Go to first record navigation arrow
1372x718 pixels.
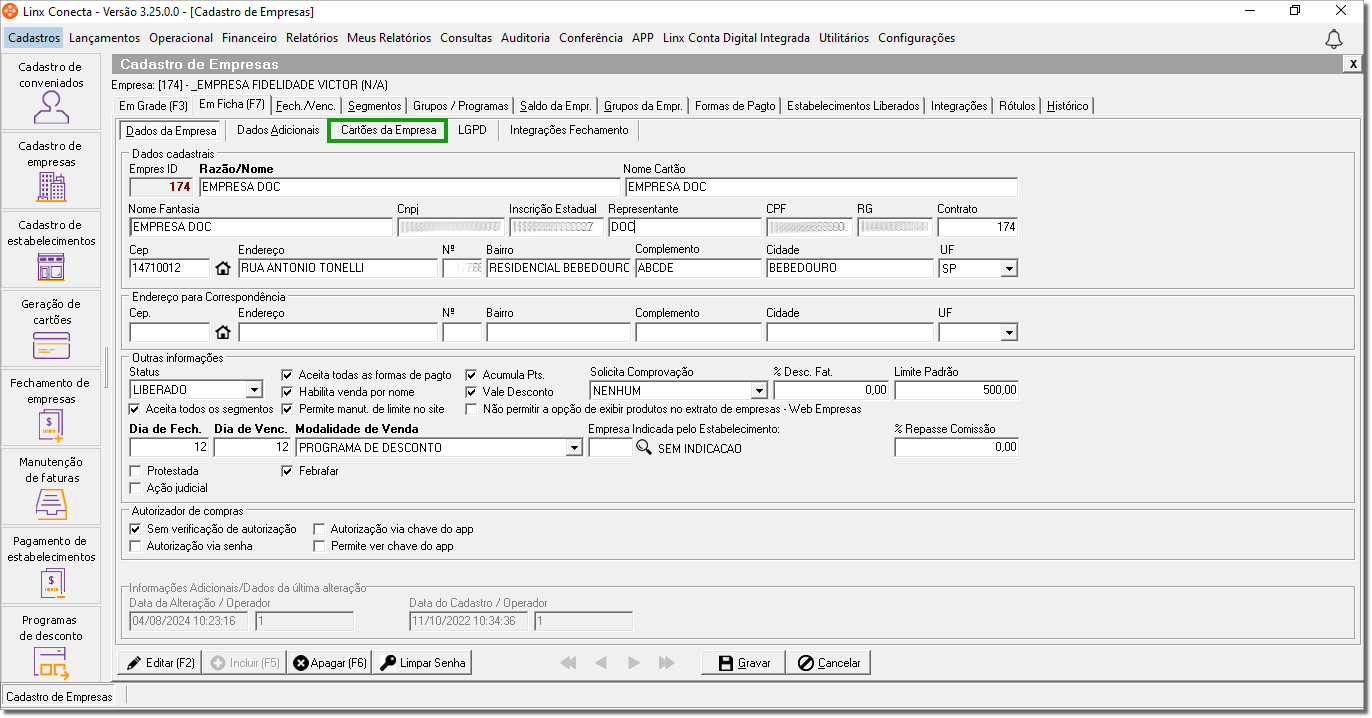[569, 663]
